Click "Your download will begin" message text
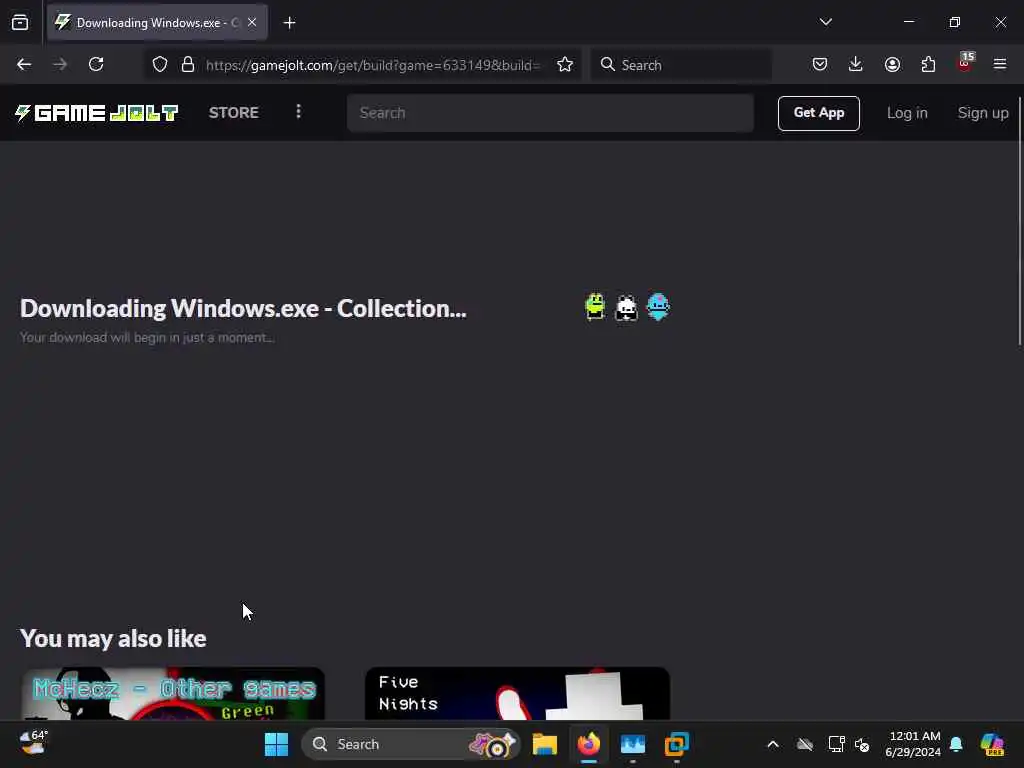This screenshot has width=1024, height=768. [x=147, y=338]
